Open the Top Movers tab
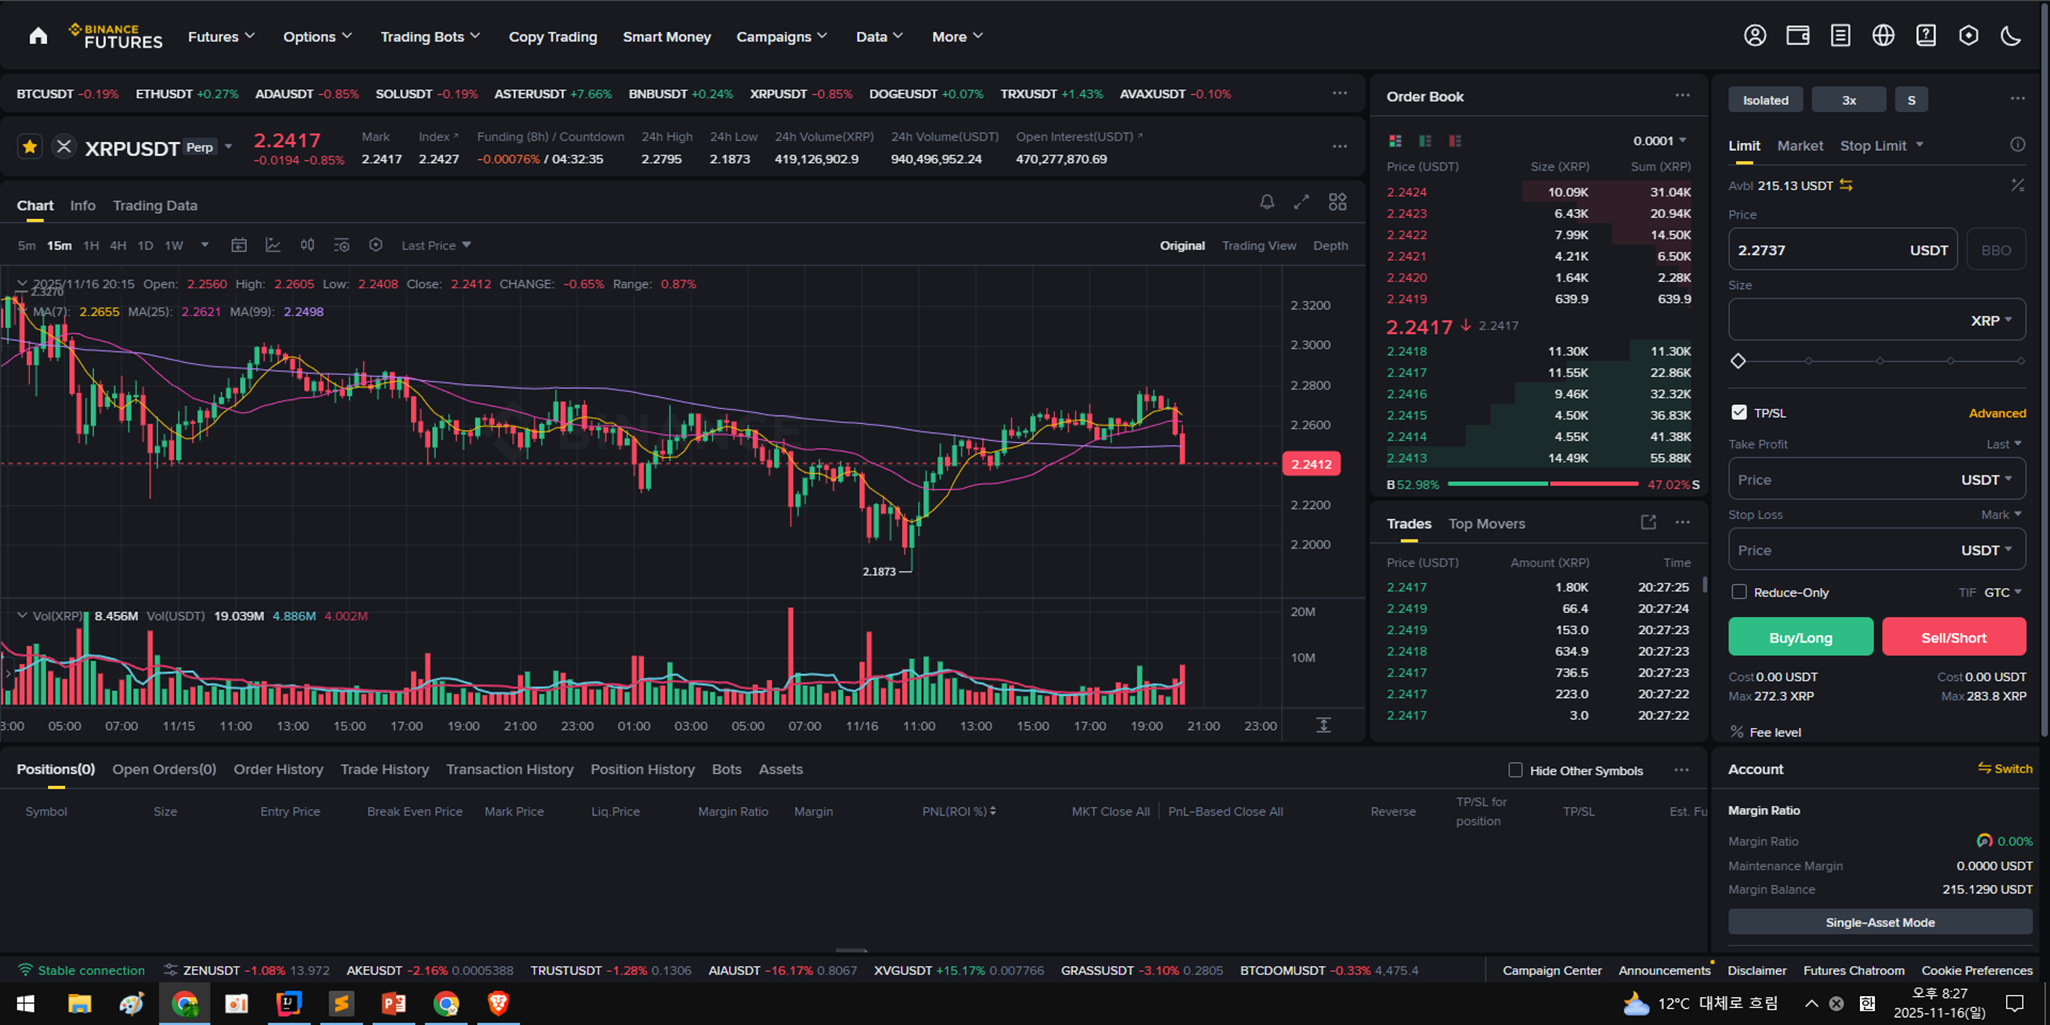Viewport: 2050px width, 1025px height. [1487, 523]
